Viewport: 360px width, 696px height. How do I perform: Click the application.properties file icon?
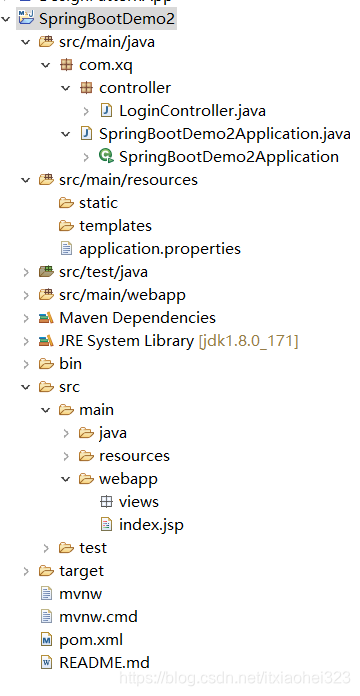[x=66, y=249]
